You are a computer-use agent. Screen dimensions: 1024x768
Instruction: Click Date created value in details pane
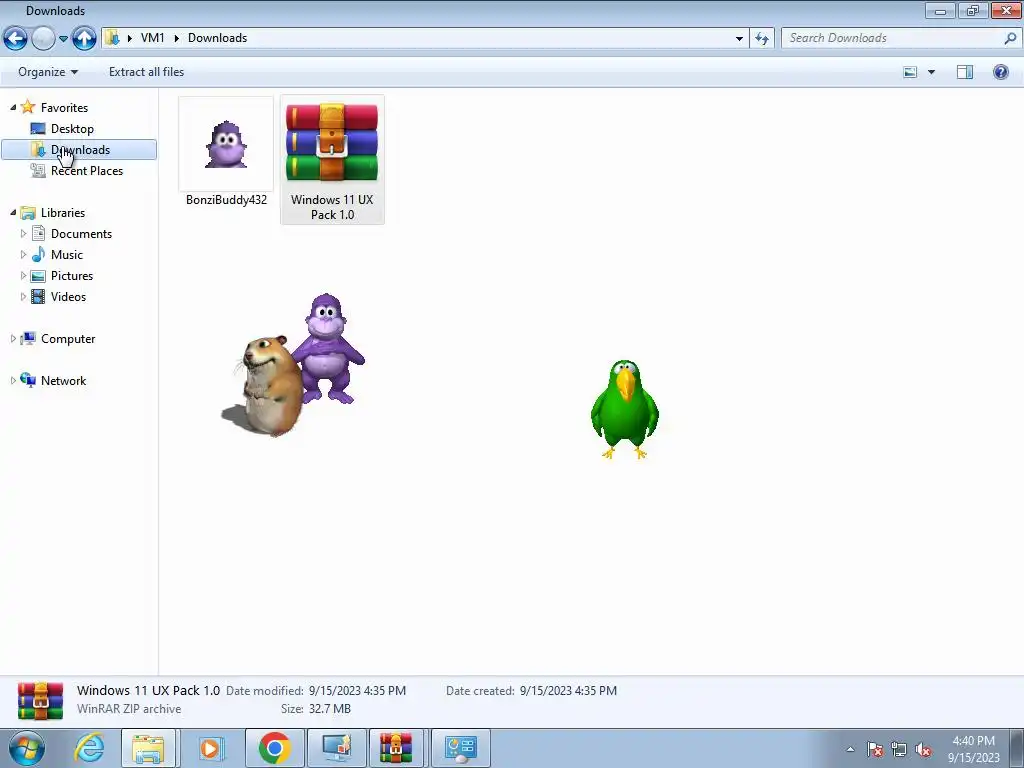click(568, 690)
